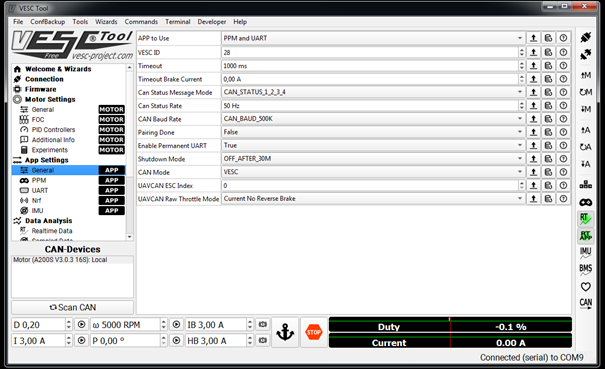Run current play button next to I 3,00 A
The image size is (605, 369).
click(81, 340)
